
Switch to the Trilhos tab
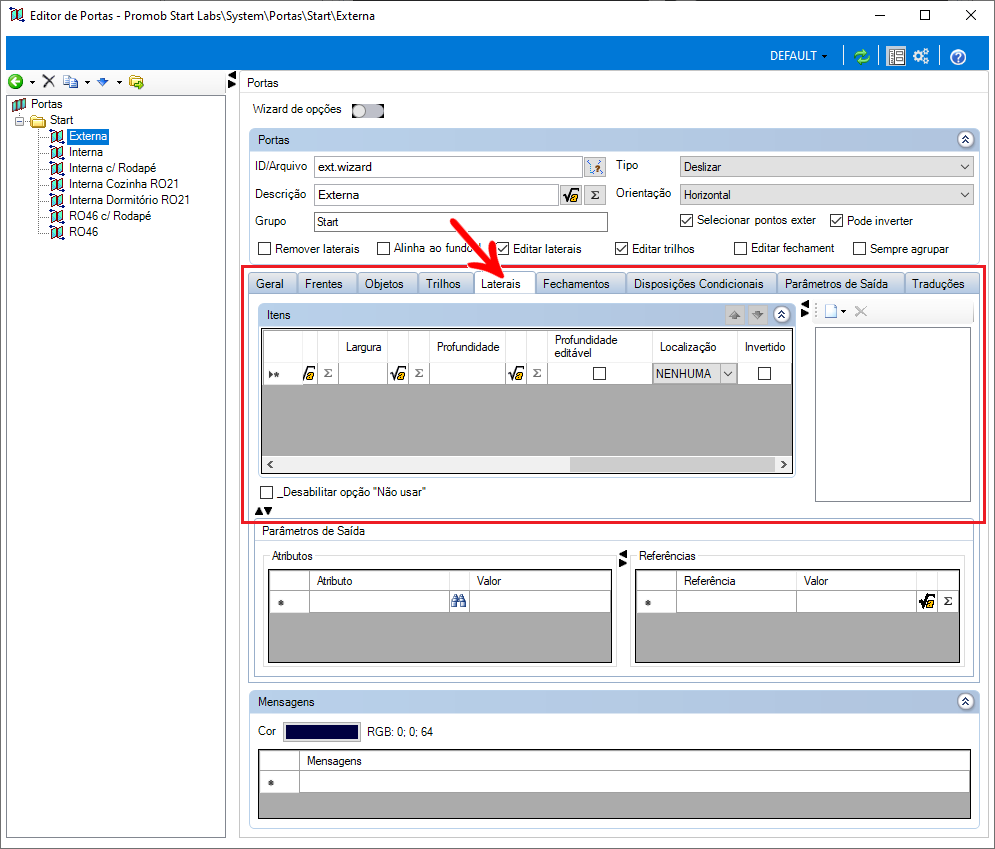tap(443, 284)
